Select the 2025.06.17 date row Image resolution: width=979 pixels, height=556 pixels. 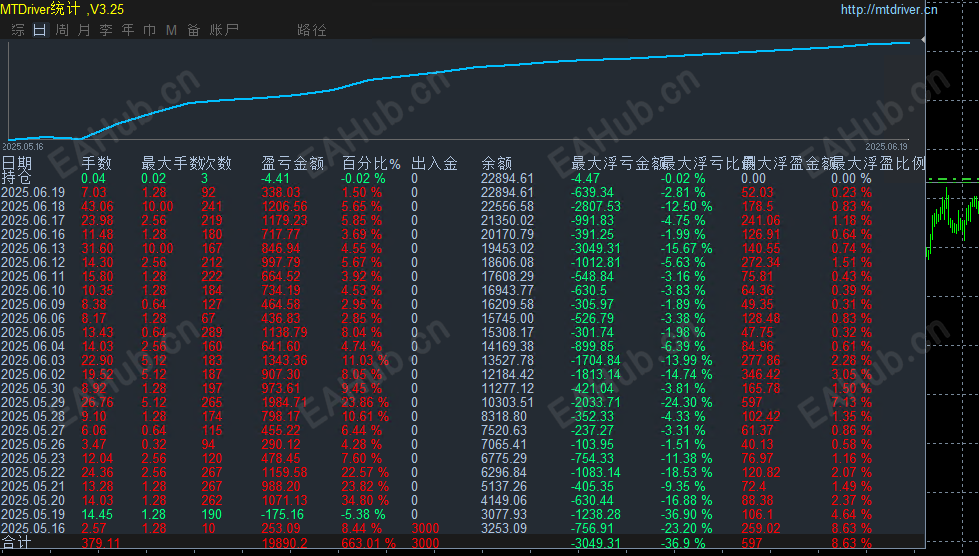tap(33, 220)
